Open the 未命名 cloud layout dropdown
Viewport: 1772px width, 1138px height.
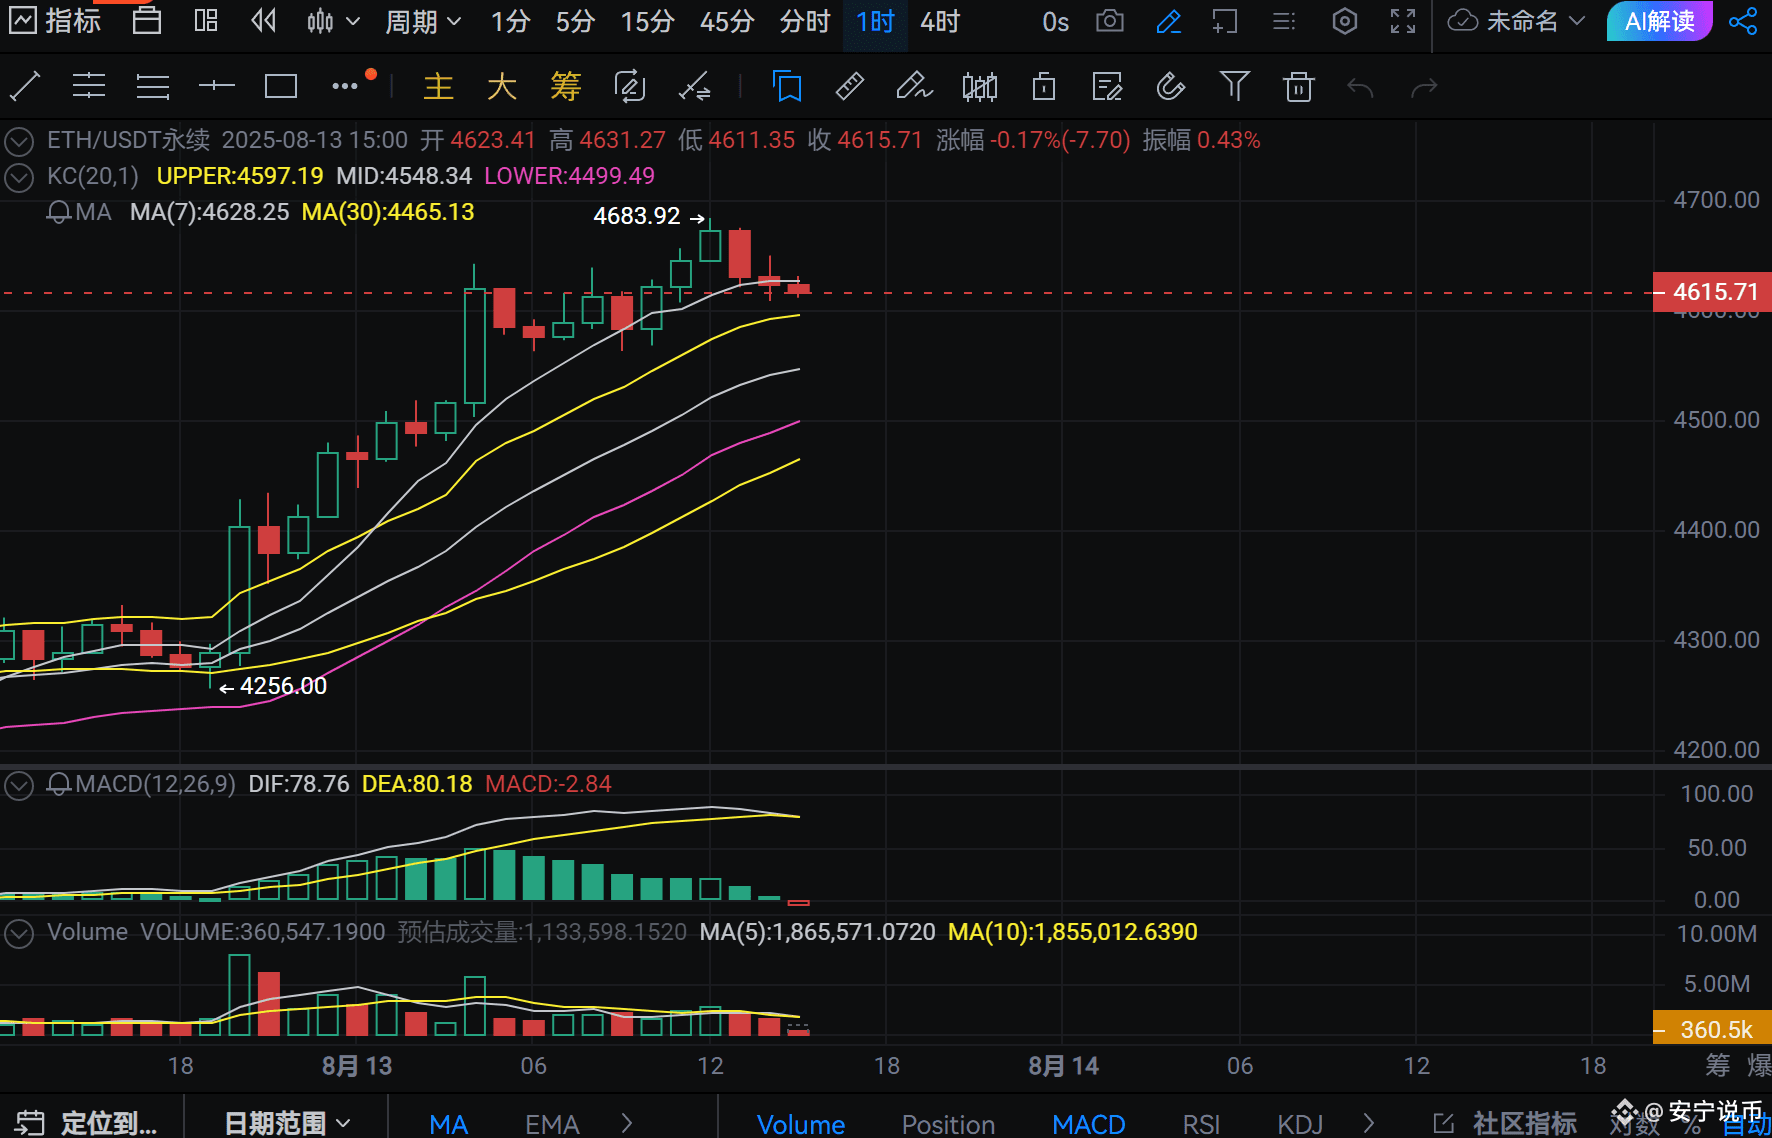tap(1517, 21)
